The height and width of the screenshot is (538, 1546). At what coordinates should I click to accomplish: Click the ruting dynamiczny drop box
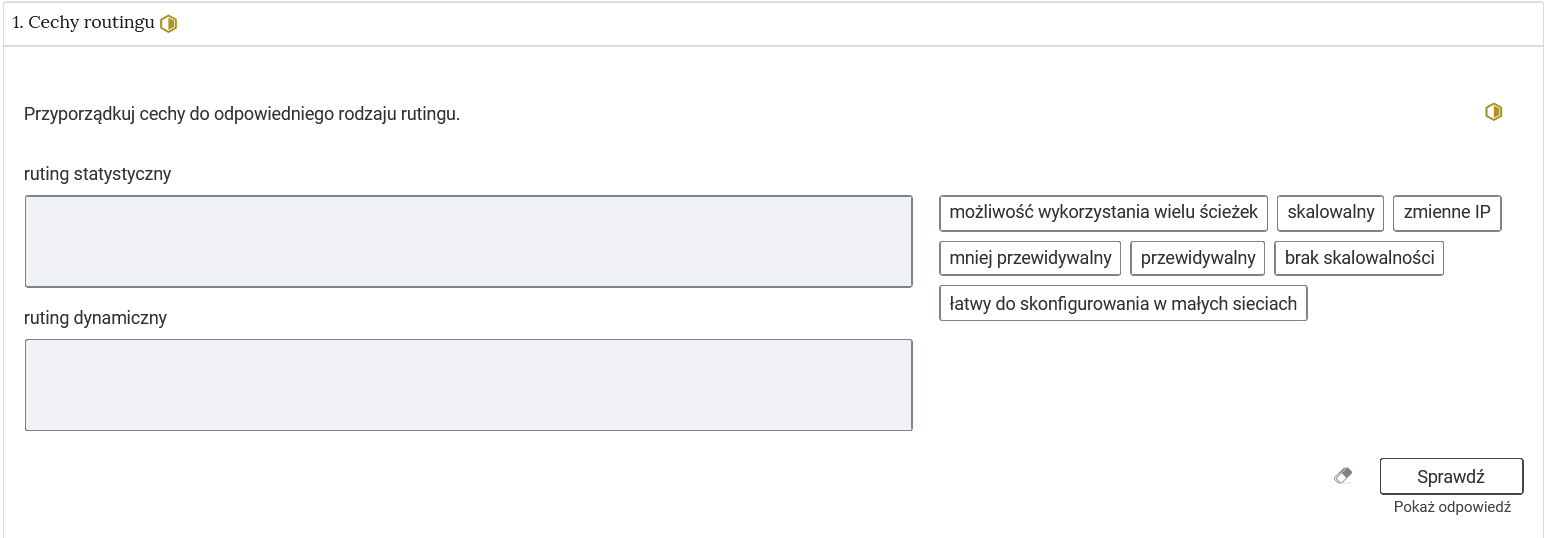(x=469, y=385)
